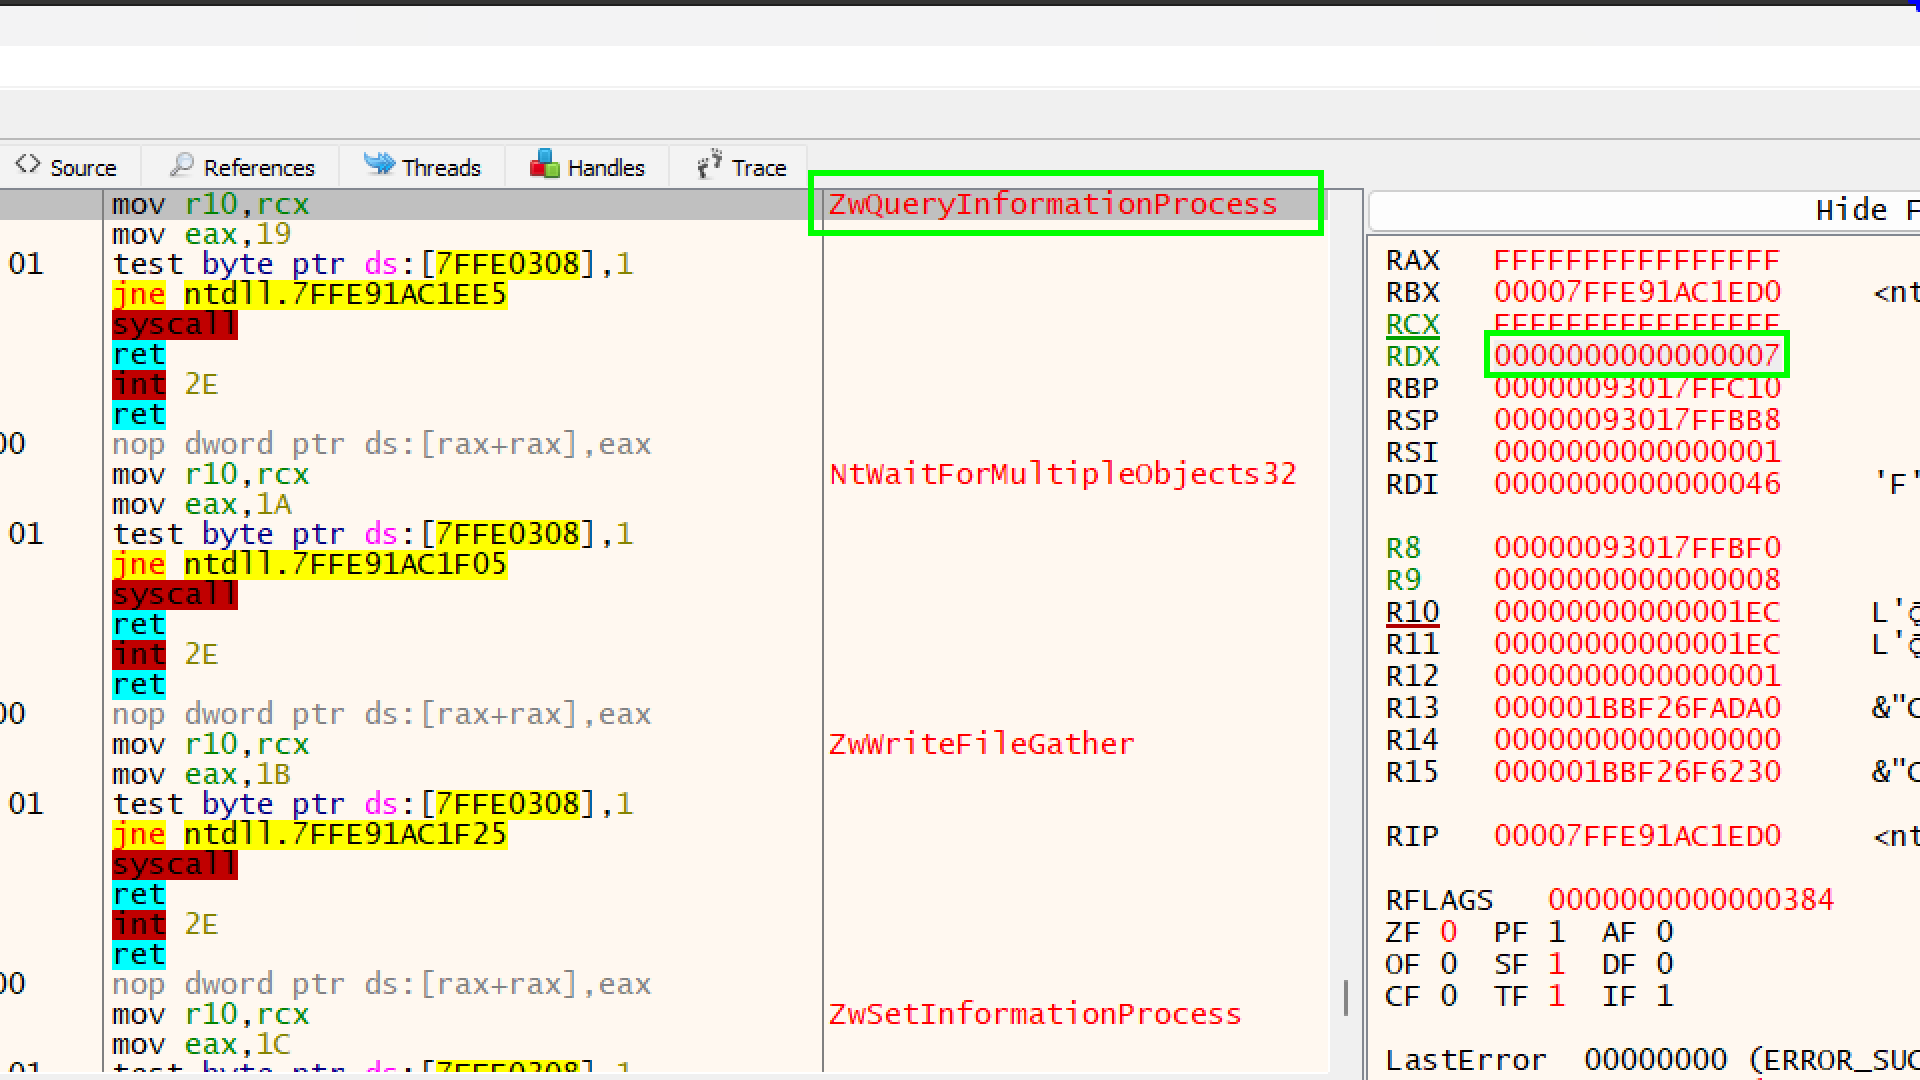Click the disassembly vertical scrollbar thumb
Image resolution: width=1920 pixels, height=1080 pixels.
1346,997
